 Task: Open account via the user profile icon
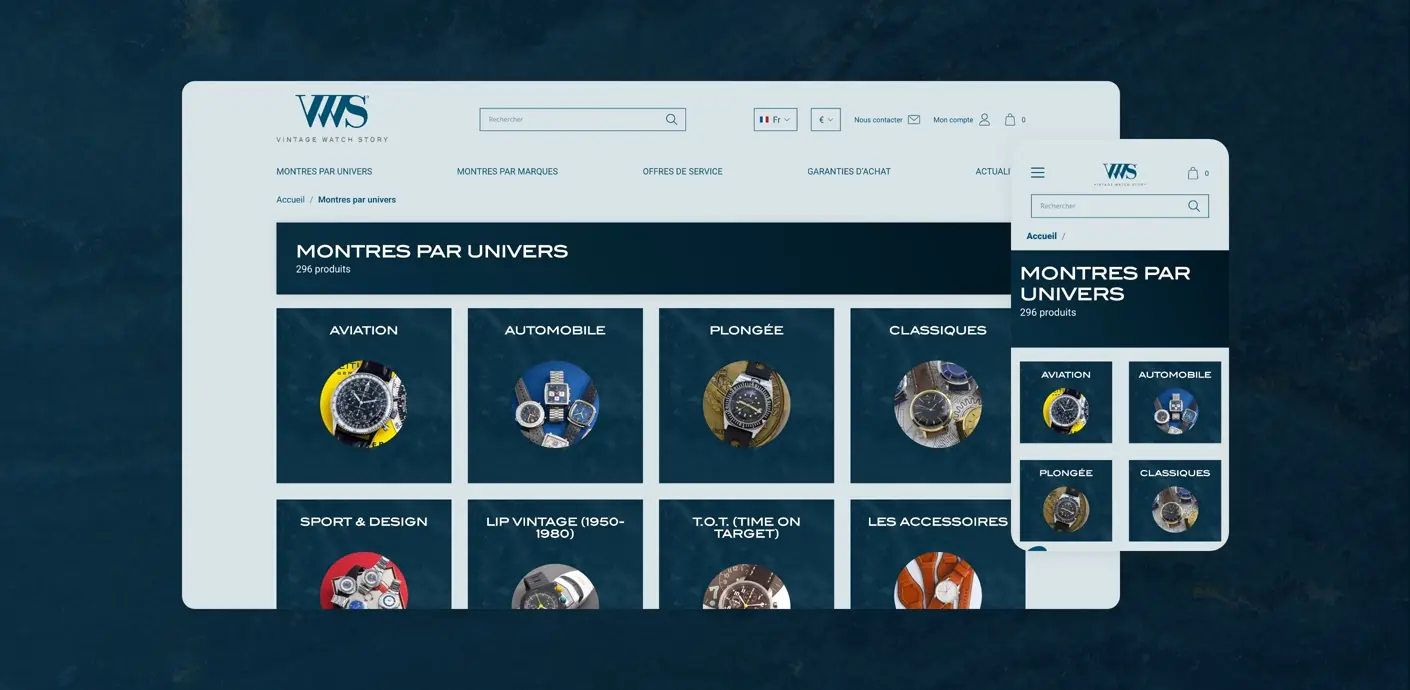[984, 120]
